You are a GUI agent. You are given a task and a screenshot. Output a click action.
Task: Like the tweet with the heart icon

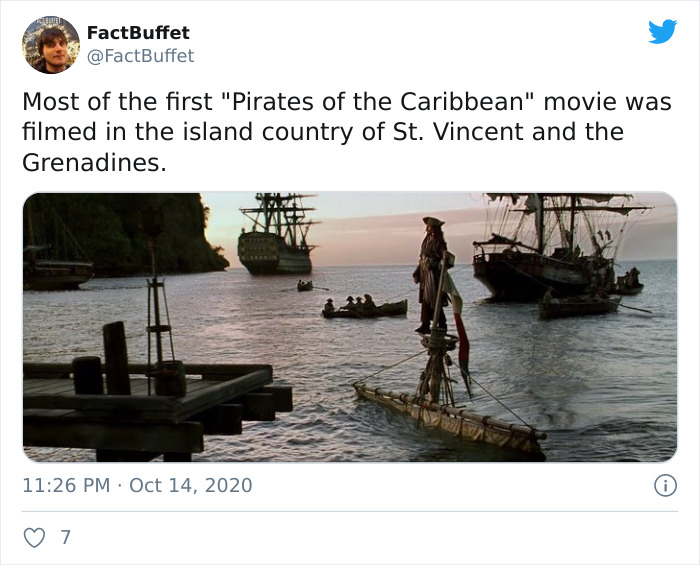34,537
